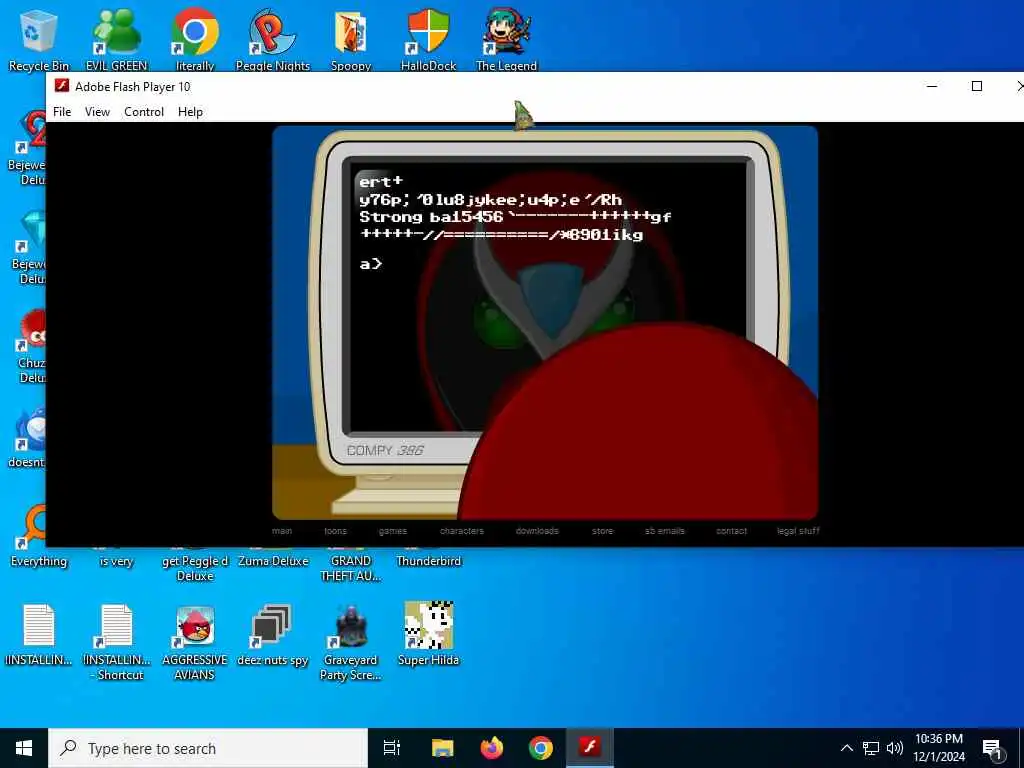Open the games link
The height and width of the screenshot is (768, 1024).
pos(392,531)
